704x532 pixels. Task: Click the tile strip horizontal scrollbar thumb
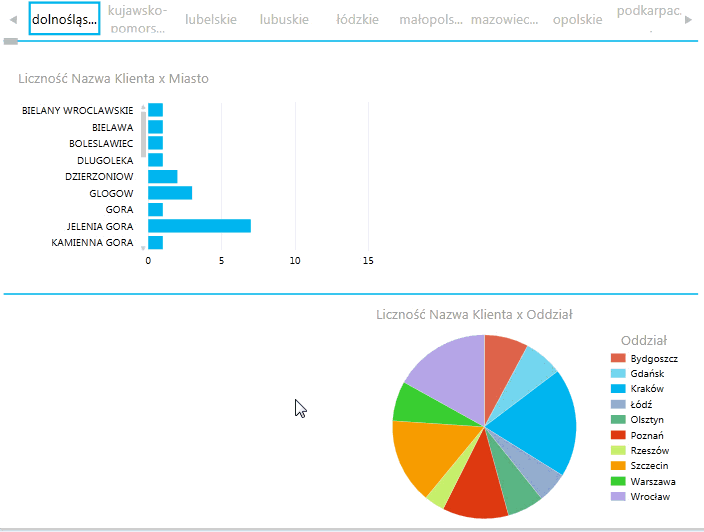click(x=10, y=42)
